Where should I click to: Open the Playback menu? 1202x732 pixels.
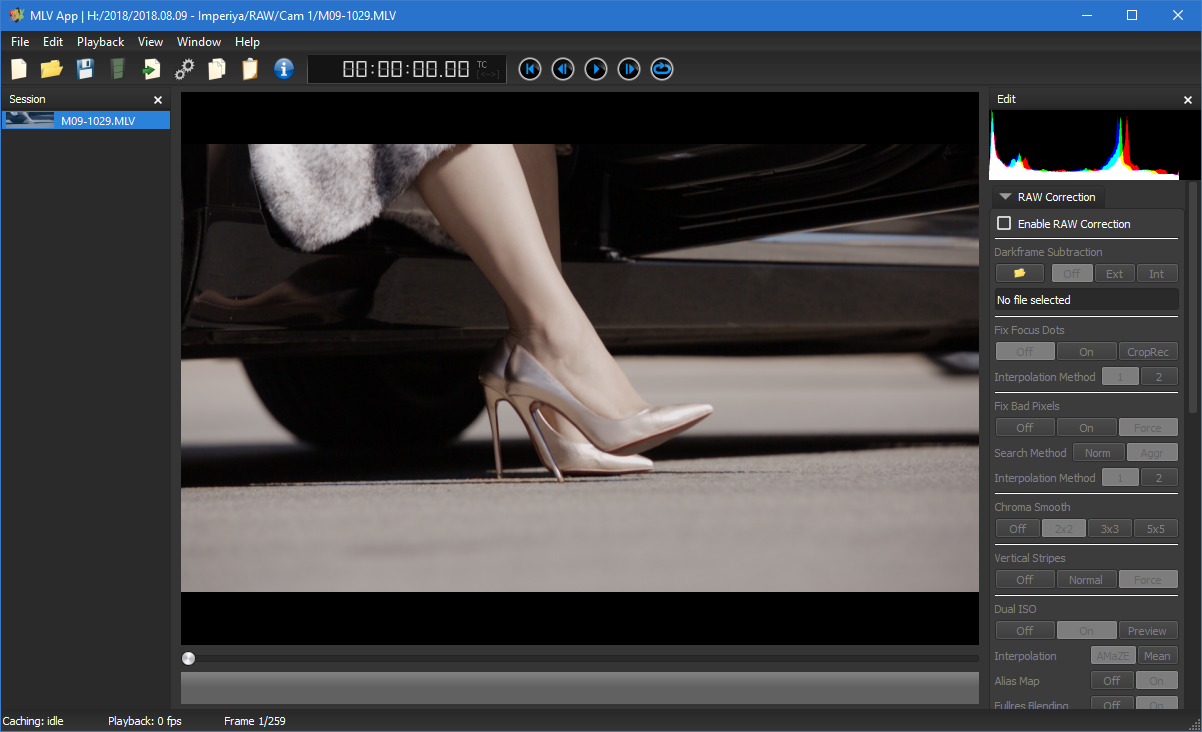(100, 42)
